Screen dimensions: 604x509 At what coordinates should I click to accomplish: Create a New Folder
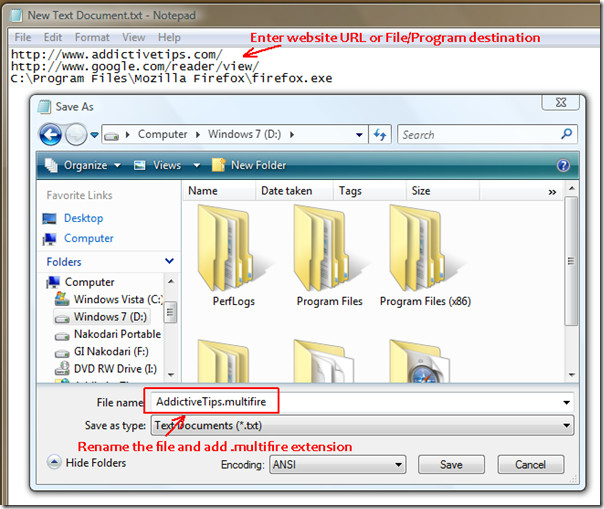(249, 165)
